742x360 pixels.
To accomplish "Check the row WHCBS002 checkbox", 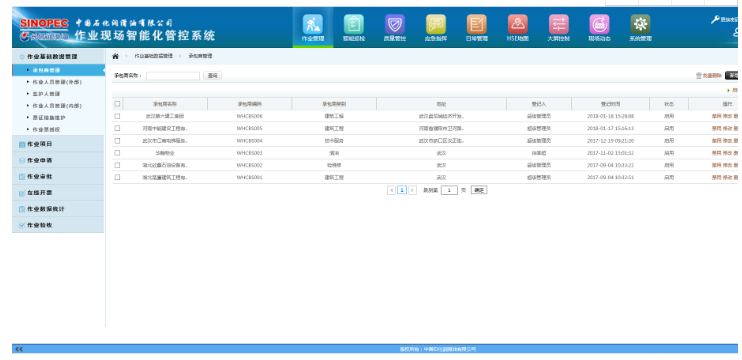I will click(117, 165).
